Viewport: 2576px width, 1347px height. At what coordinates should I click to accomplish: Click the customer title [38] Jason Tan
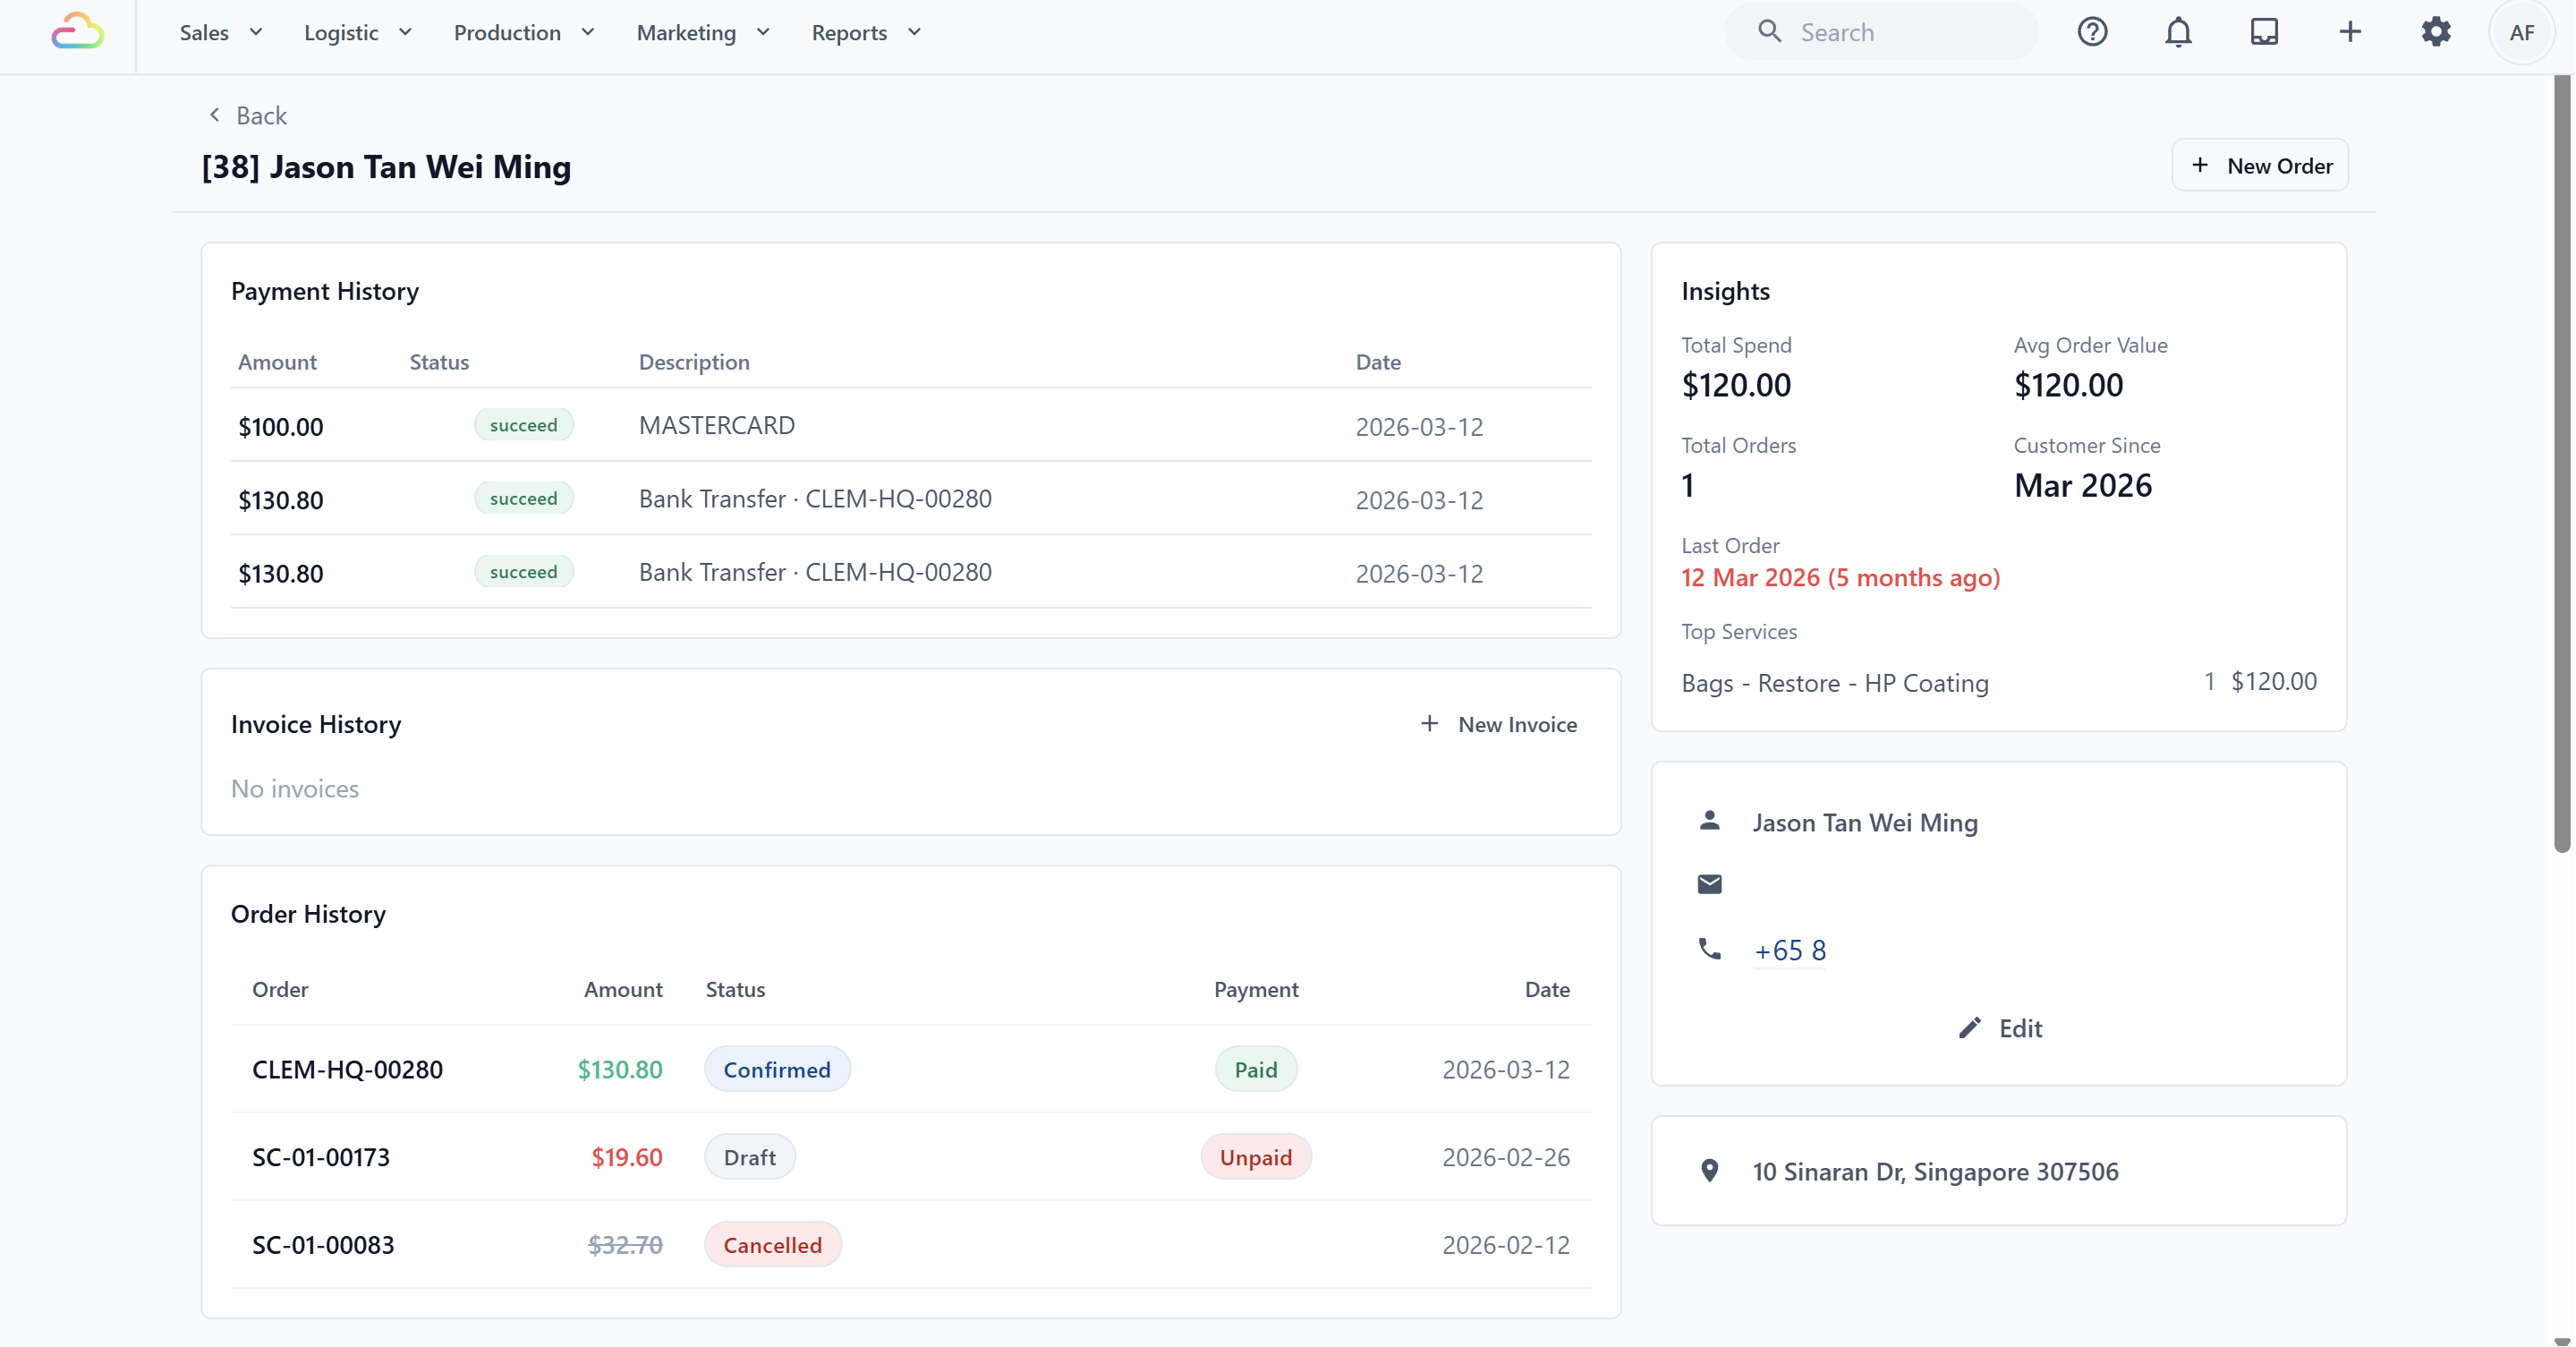point(386,166)
